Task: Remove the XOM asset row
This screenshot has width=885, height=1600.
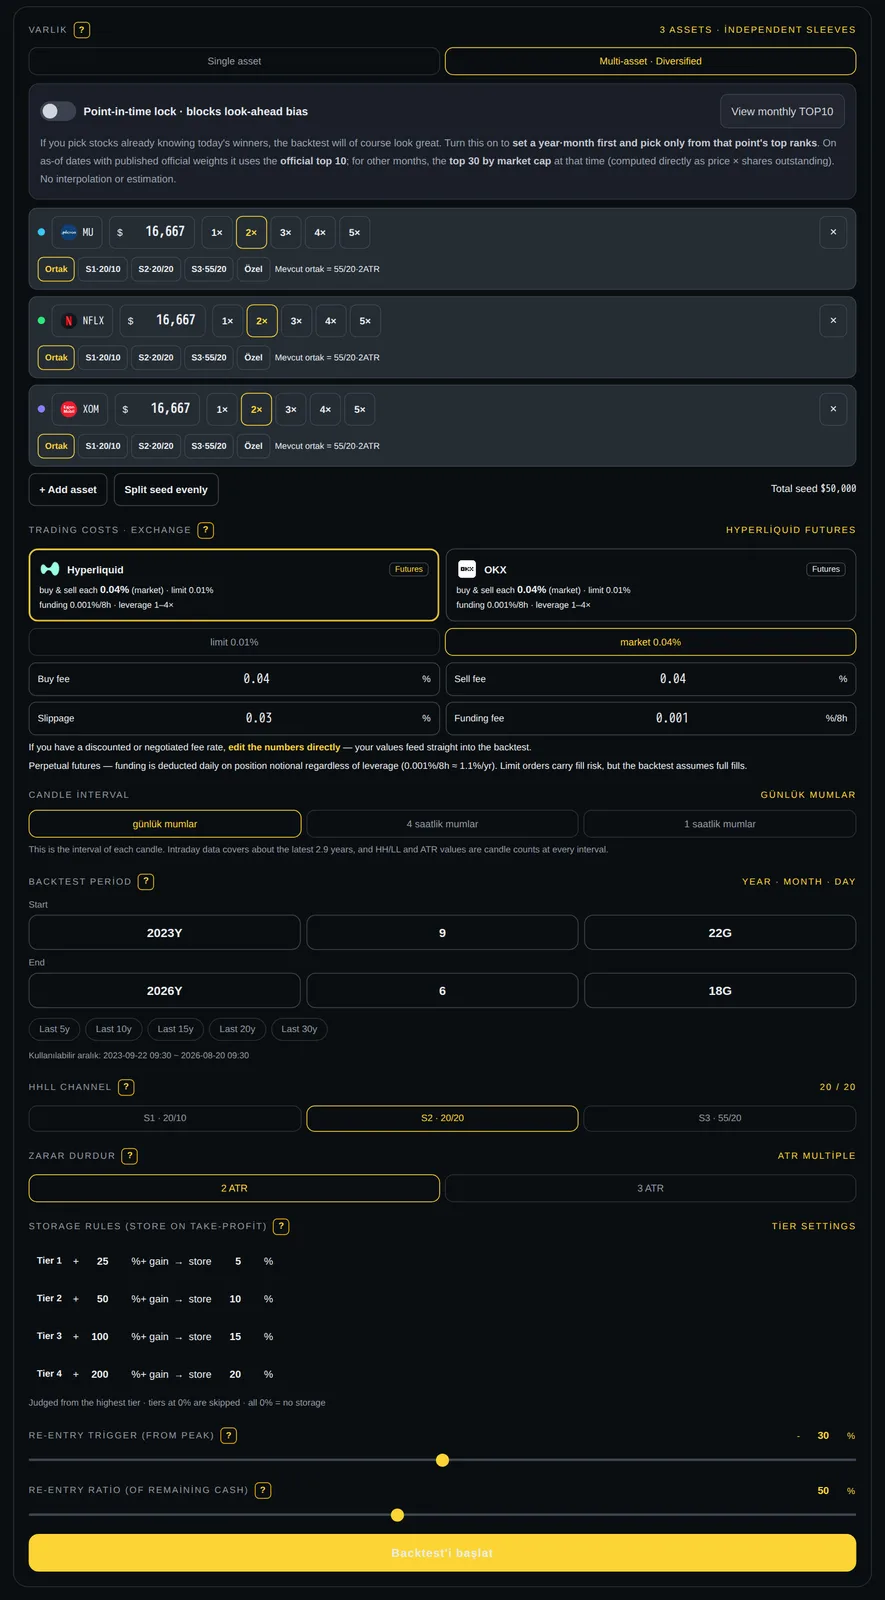Action: click(x=833, y=409)
